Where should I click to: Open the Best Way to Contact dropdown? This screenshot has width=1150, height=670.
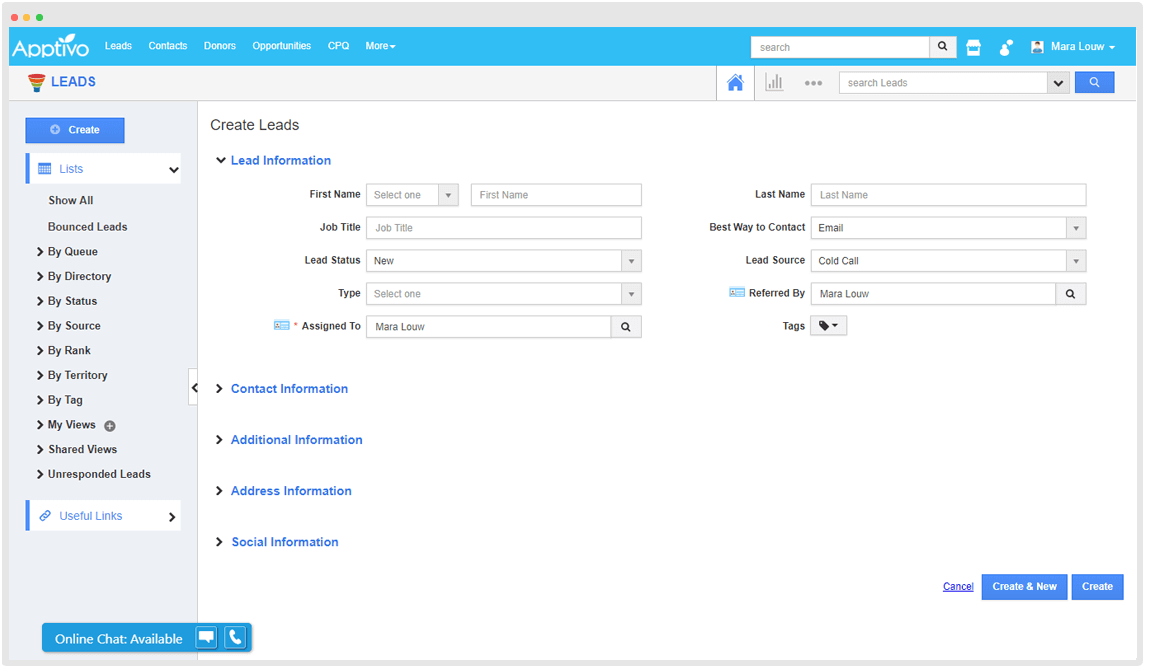[x=1075, y=227]
